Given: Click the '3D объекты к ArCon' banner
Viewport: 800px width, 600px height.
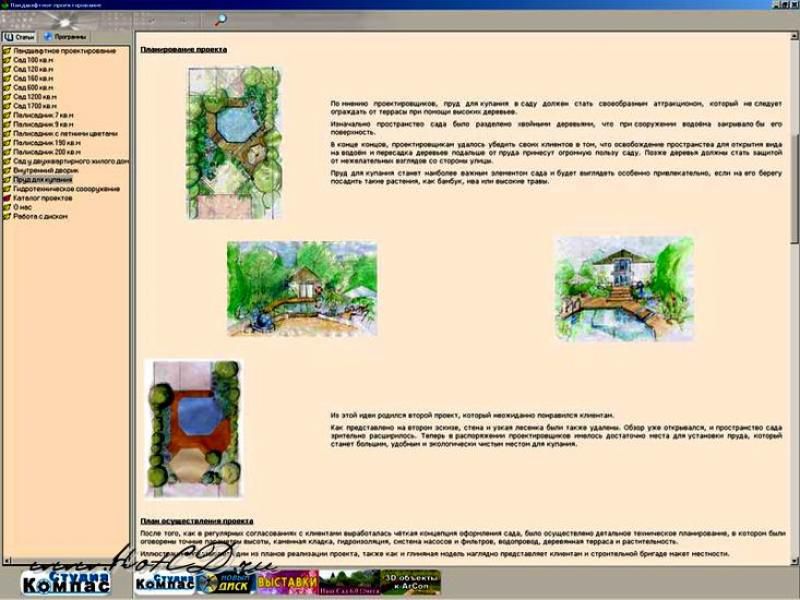Looking at the screenshot, I should (410, 581).
